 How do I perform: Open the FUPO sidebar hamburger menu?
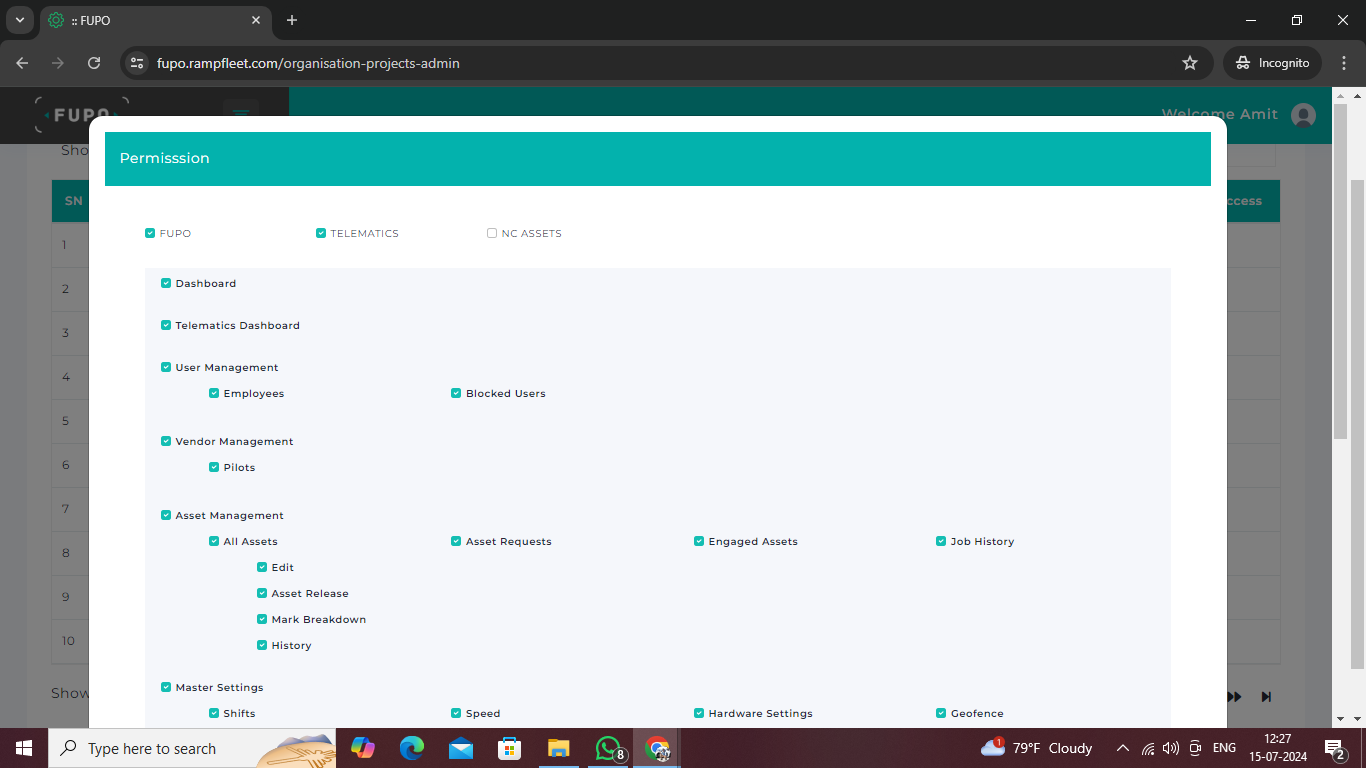tap(240, 114)
